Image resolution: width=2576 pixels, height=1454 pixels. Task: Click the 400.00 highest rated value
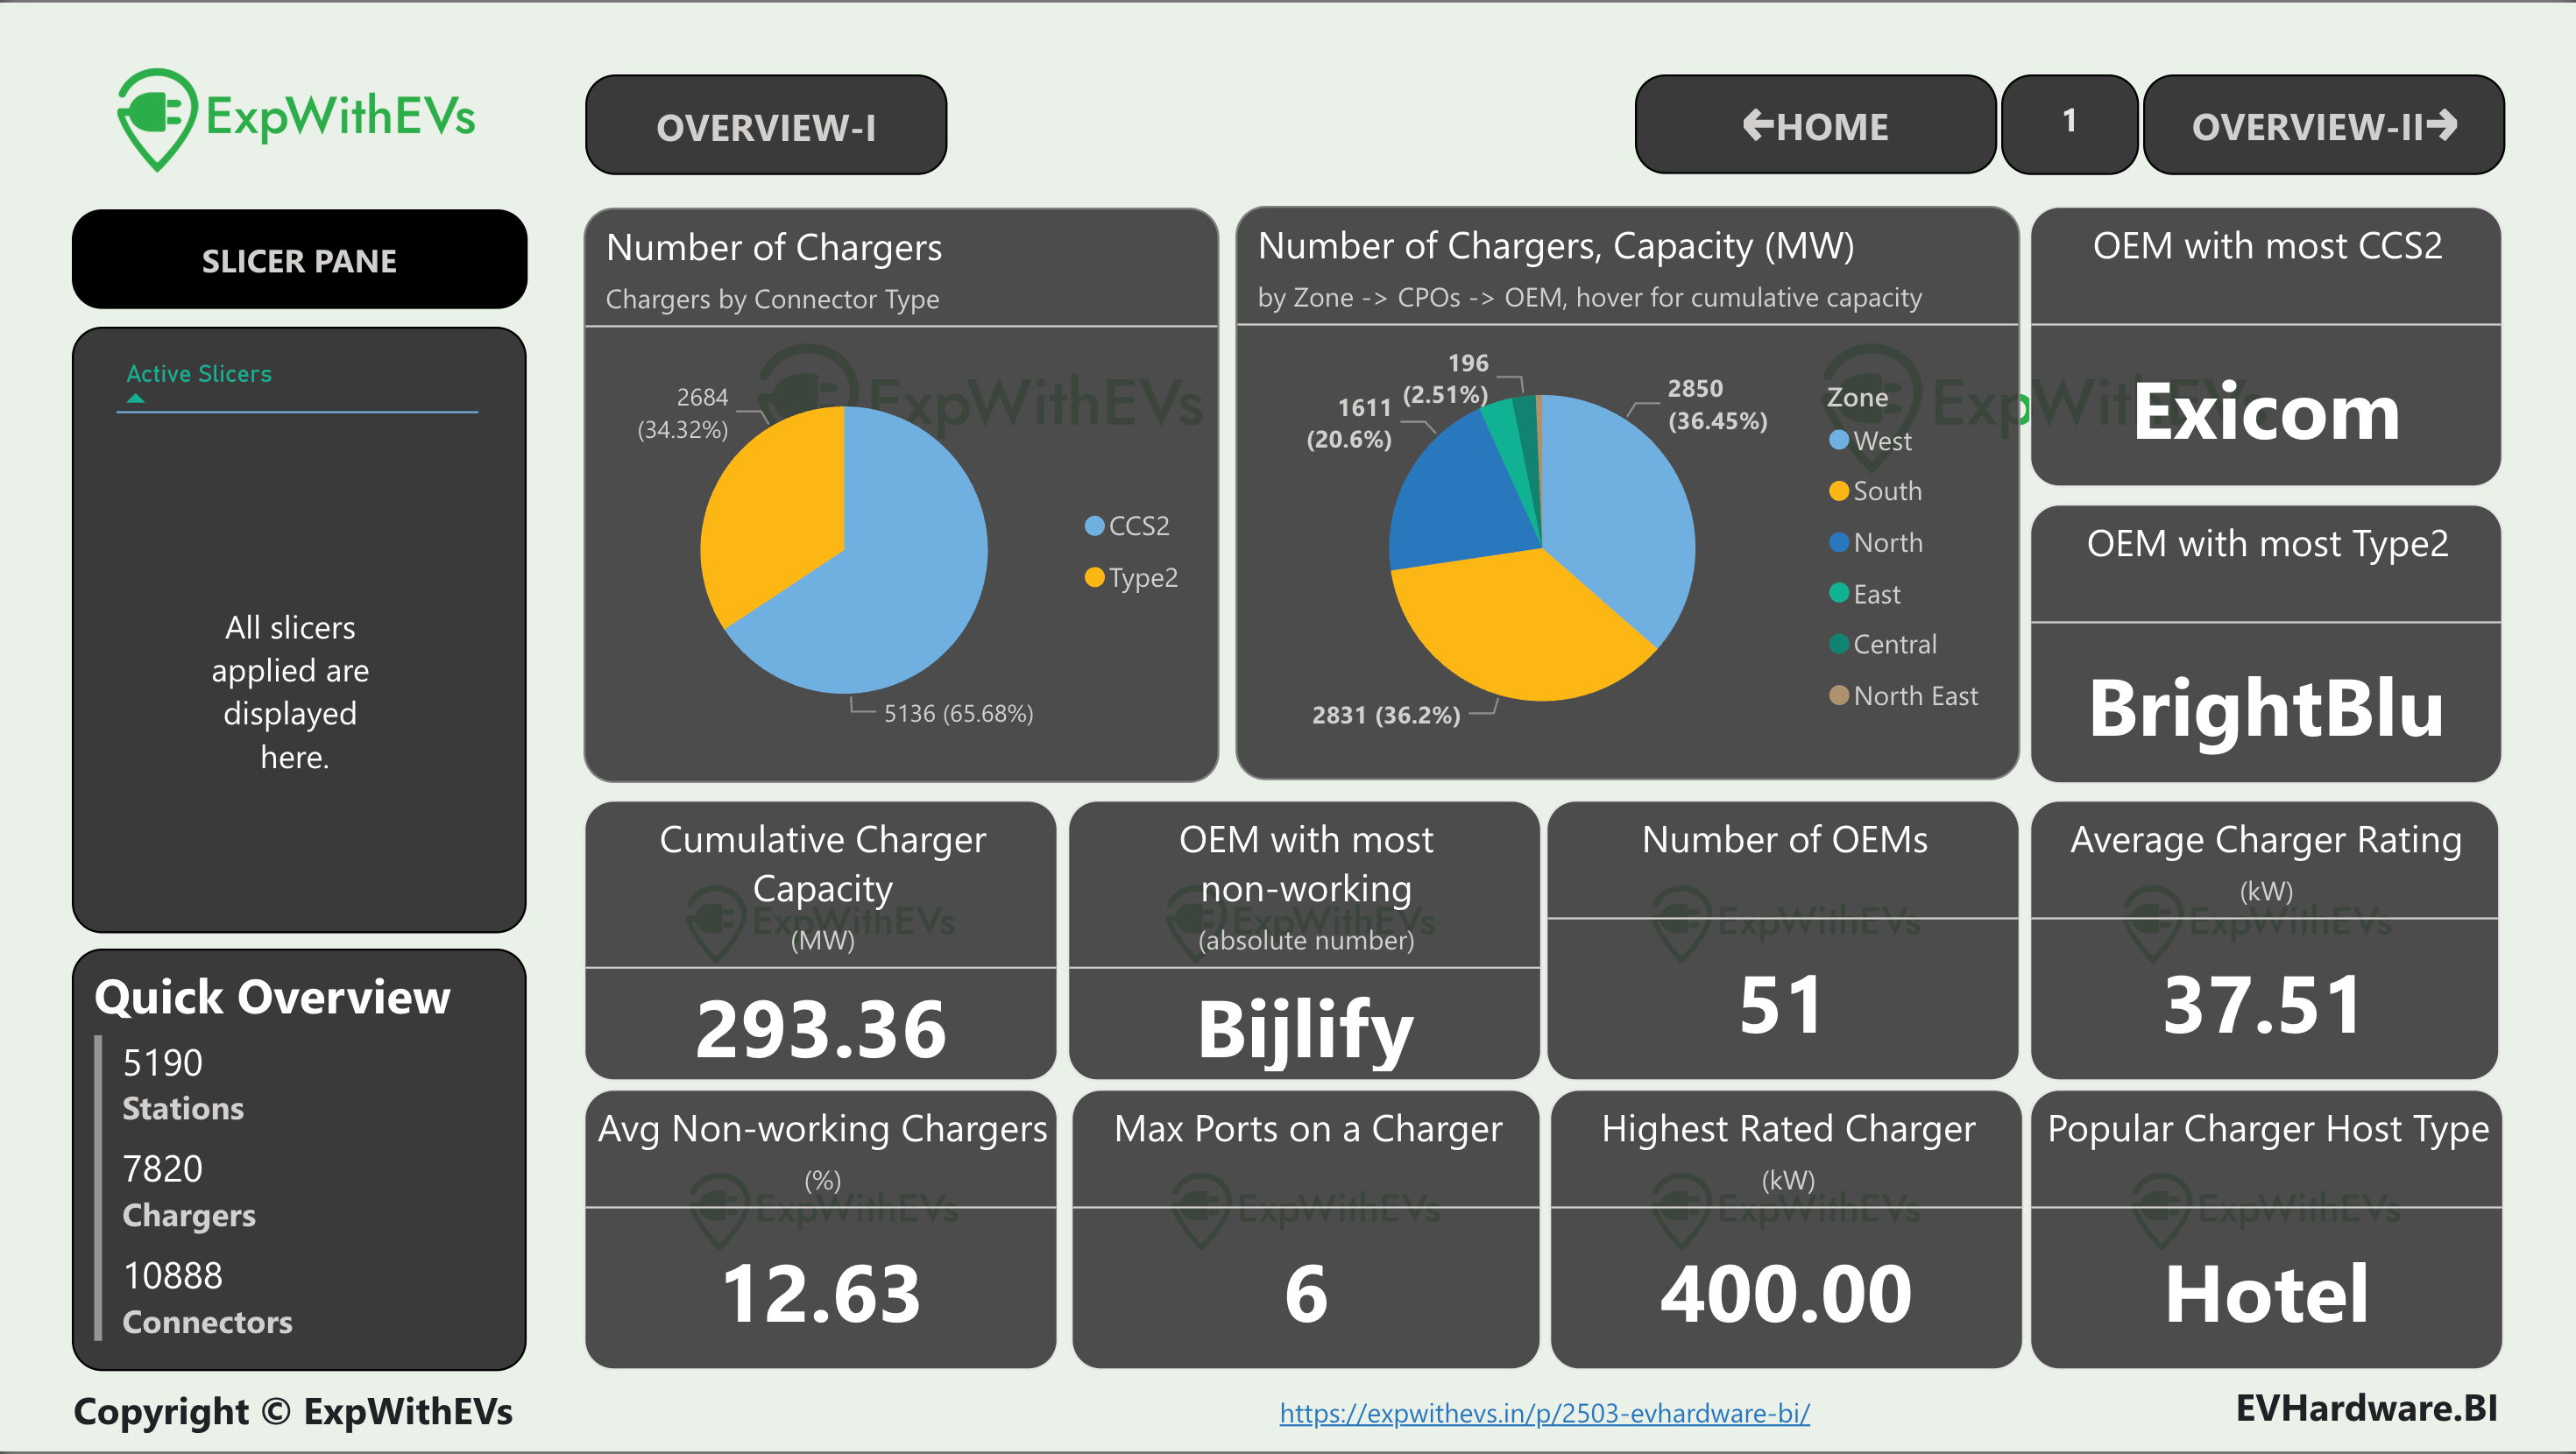pyautogui.click(x=1786, y=1293)
